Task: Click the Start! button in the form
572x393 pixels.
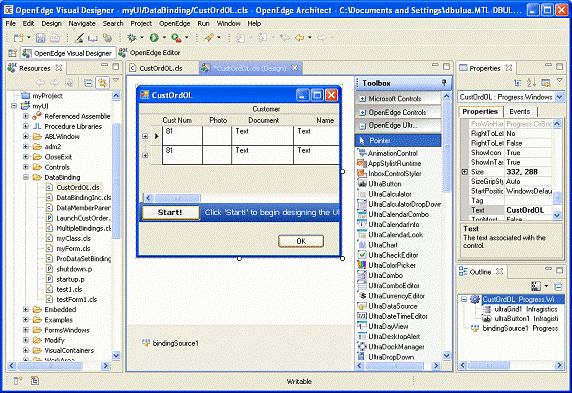Action: [x=170, y=213]
